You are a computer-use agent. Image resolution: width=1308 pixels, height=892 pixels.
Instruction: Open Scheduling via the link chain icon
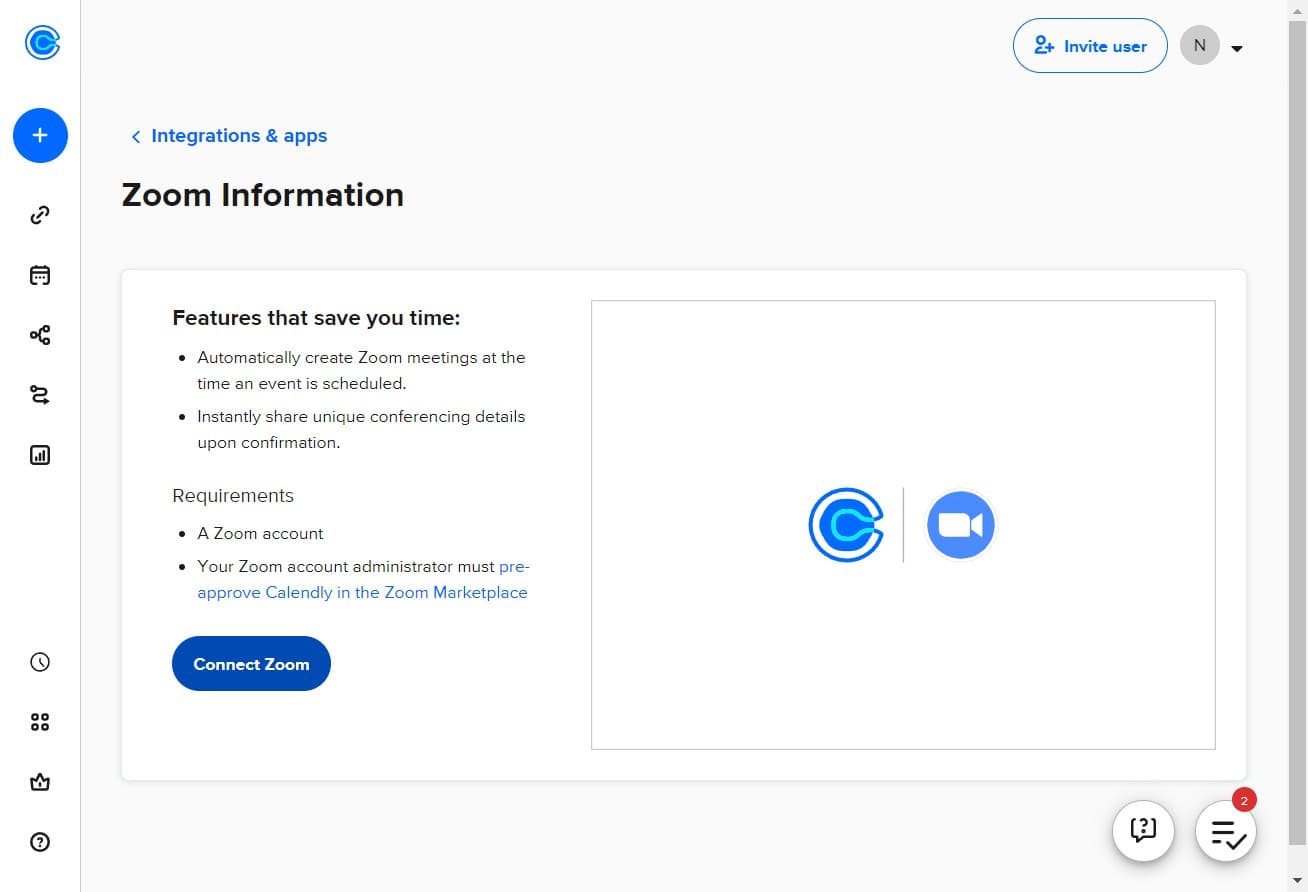[x=40, y=215]
